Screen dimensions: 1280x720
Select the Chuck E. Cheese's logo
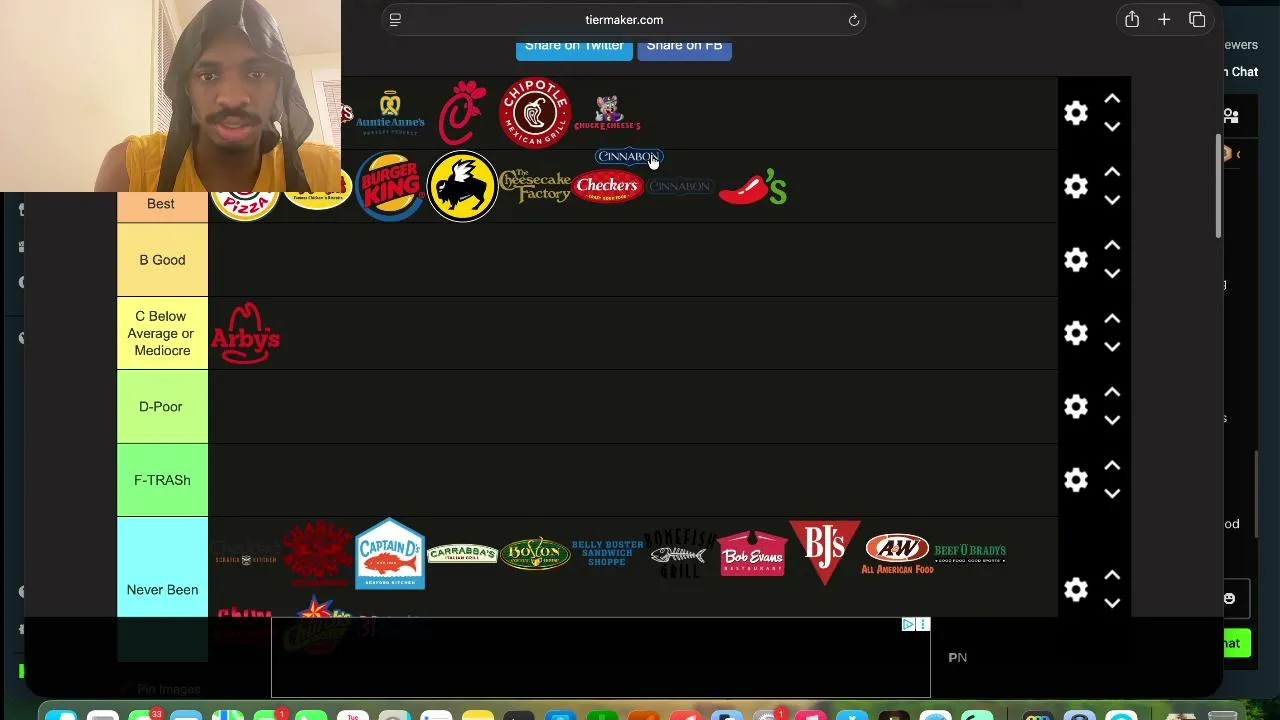[x=608, y=113]
